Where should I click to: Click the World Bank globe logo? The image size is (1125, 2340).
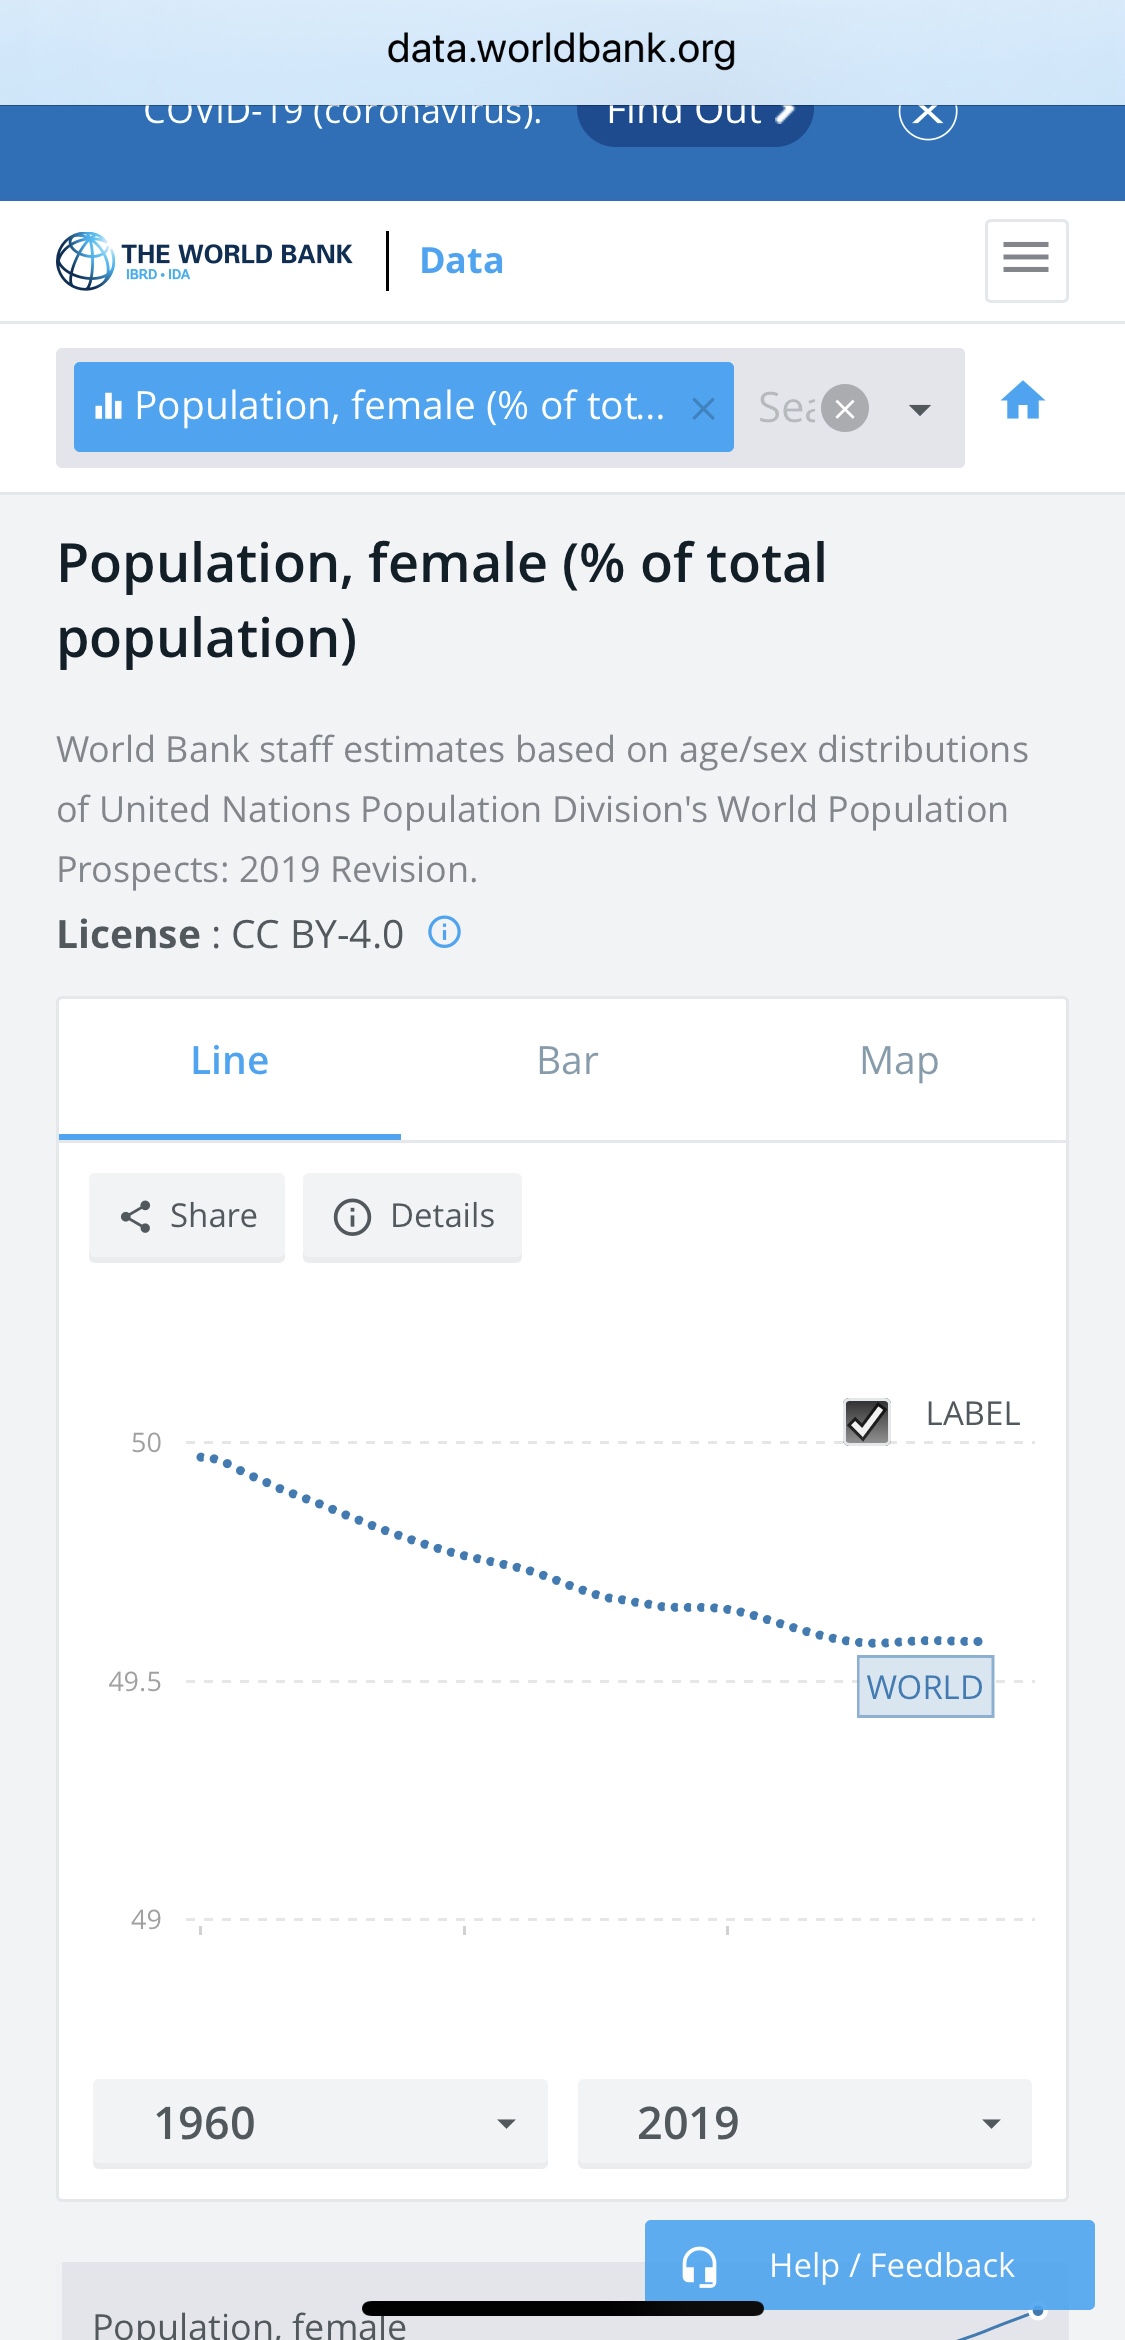point(85,261)
